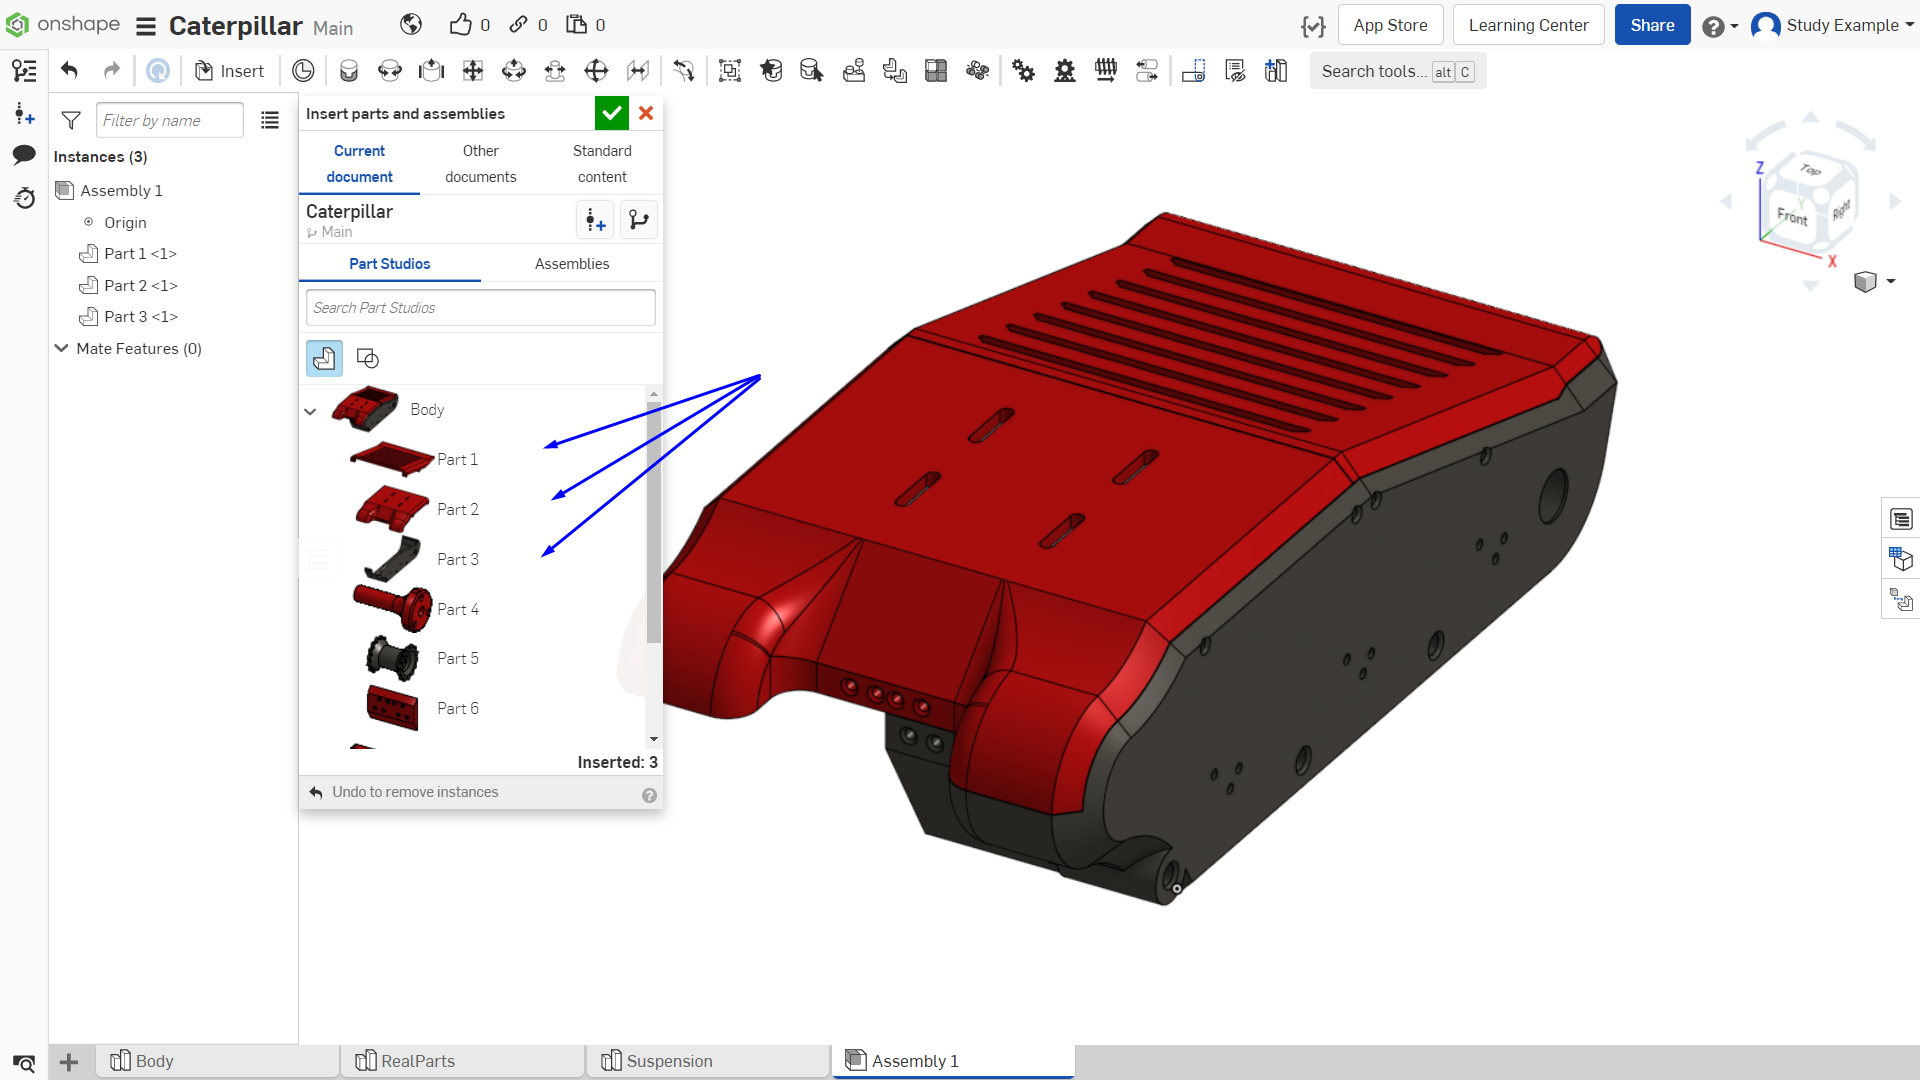Switch to Other documents tab
The image size is (1920, 1080).
tap(481, 164)
